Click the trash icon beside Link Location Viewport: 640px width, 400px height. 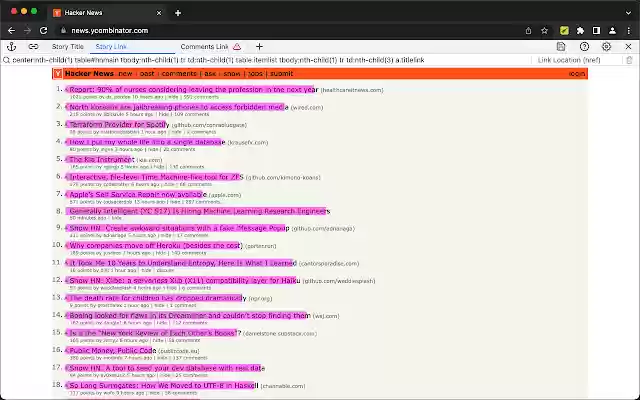629,60
